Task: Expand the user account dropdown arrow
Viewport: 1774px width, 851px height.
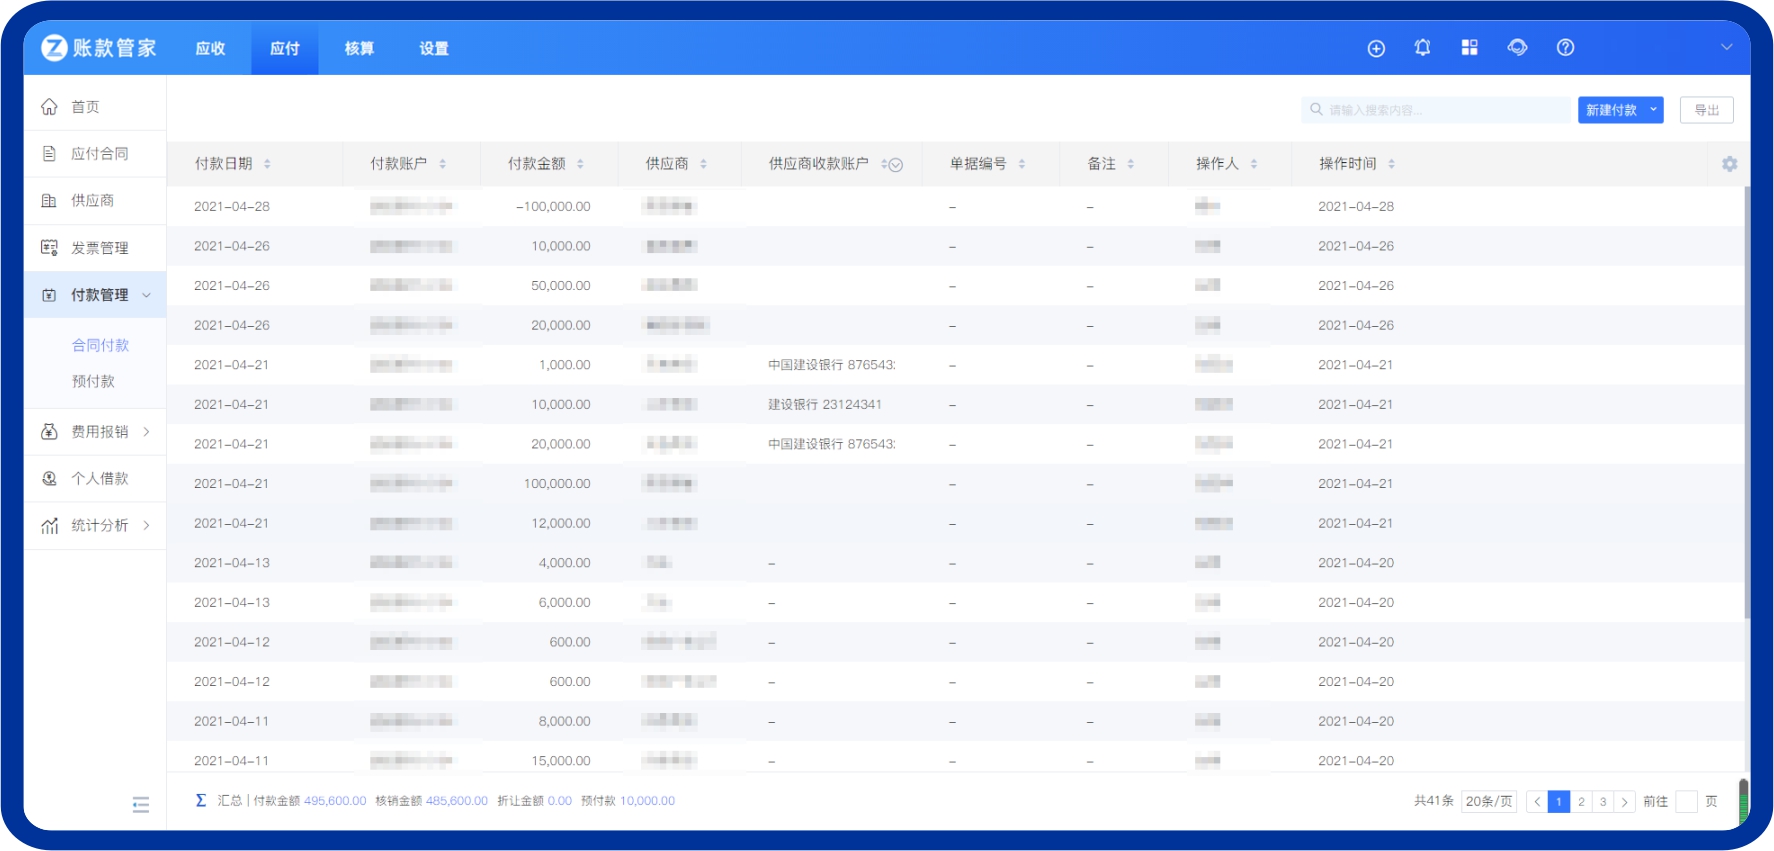Action: pos(1726,47)
